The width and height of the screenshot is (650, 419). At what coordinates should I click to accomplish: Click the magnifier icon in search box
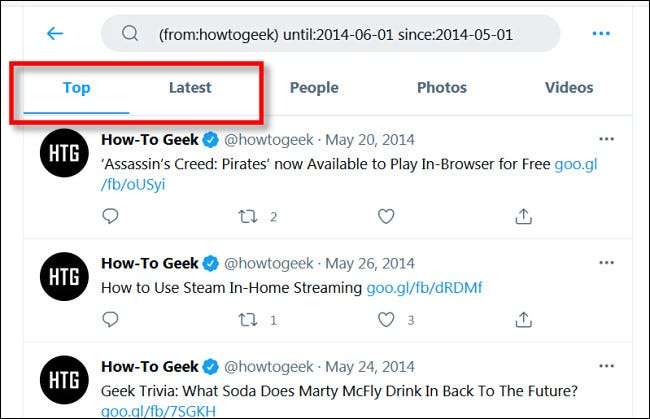(x=130, y=34)
